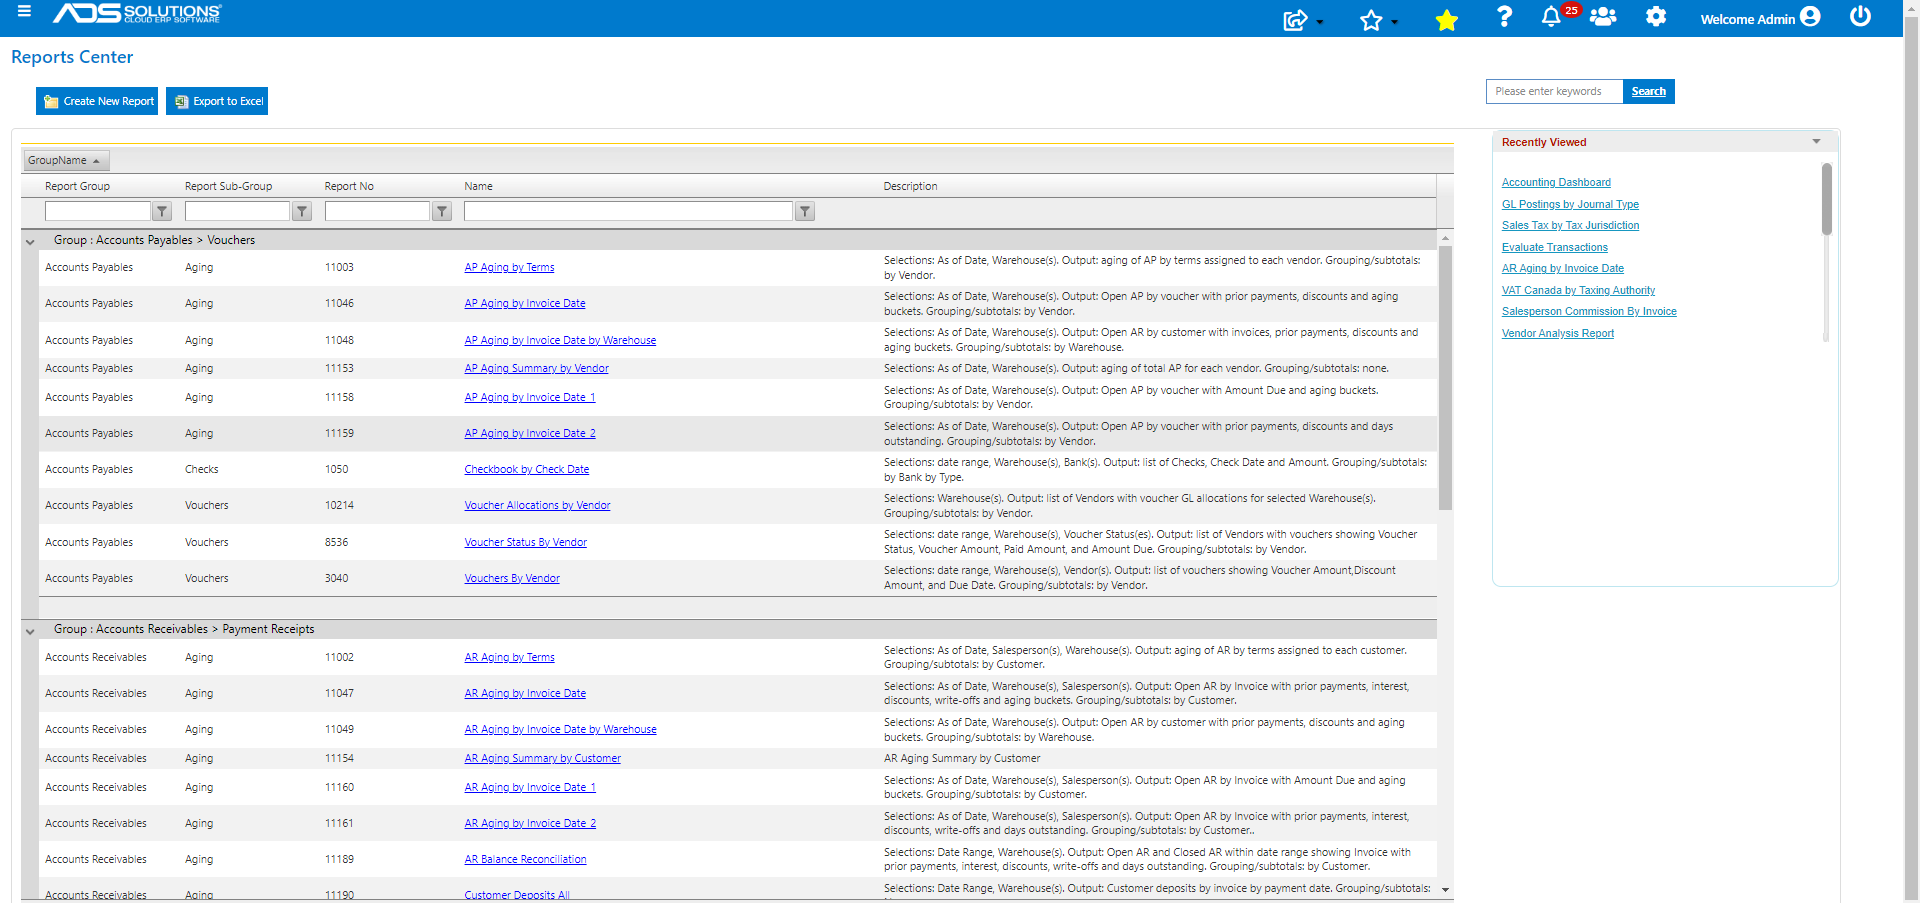Click the Description column header
1920x903 pixels.
click(x=911, y=186)
